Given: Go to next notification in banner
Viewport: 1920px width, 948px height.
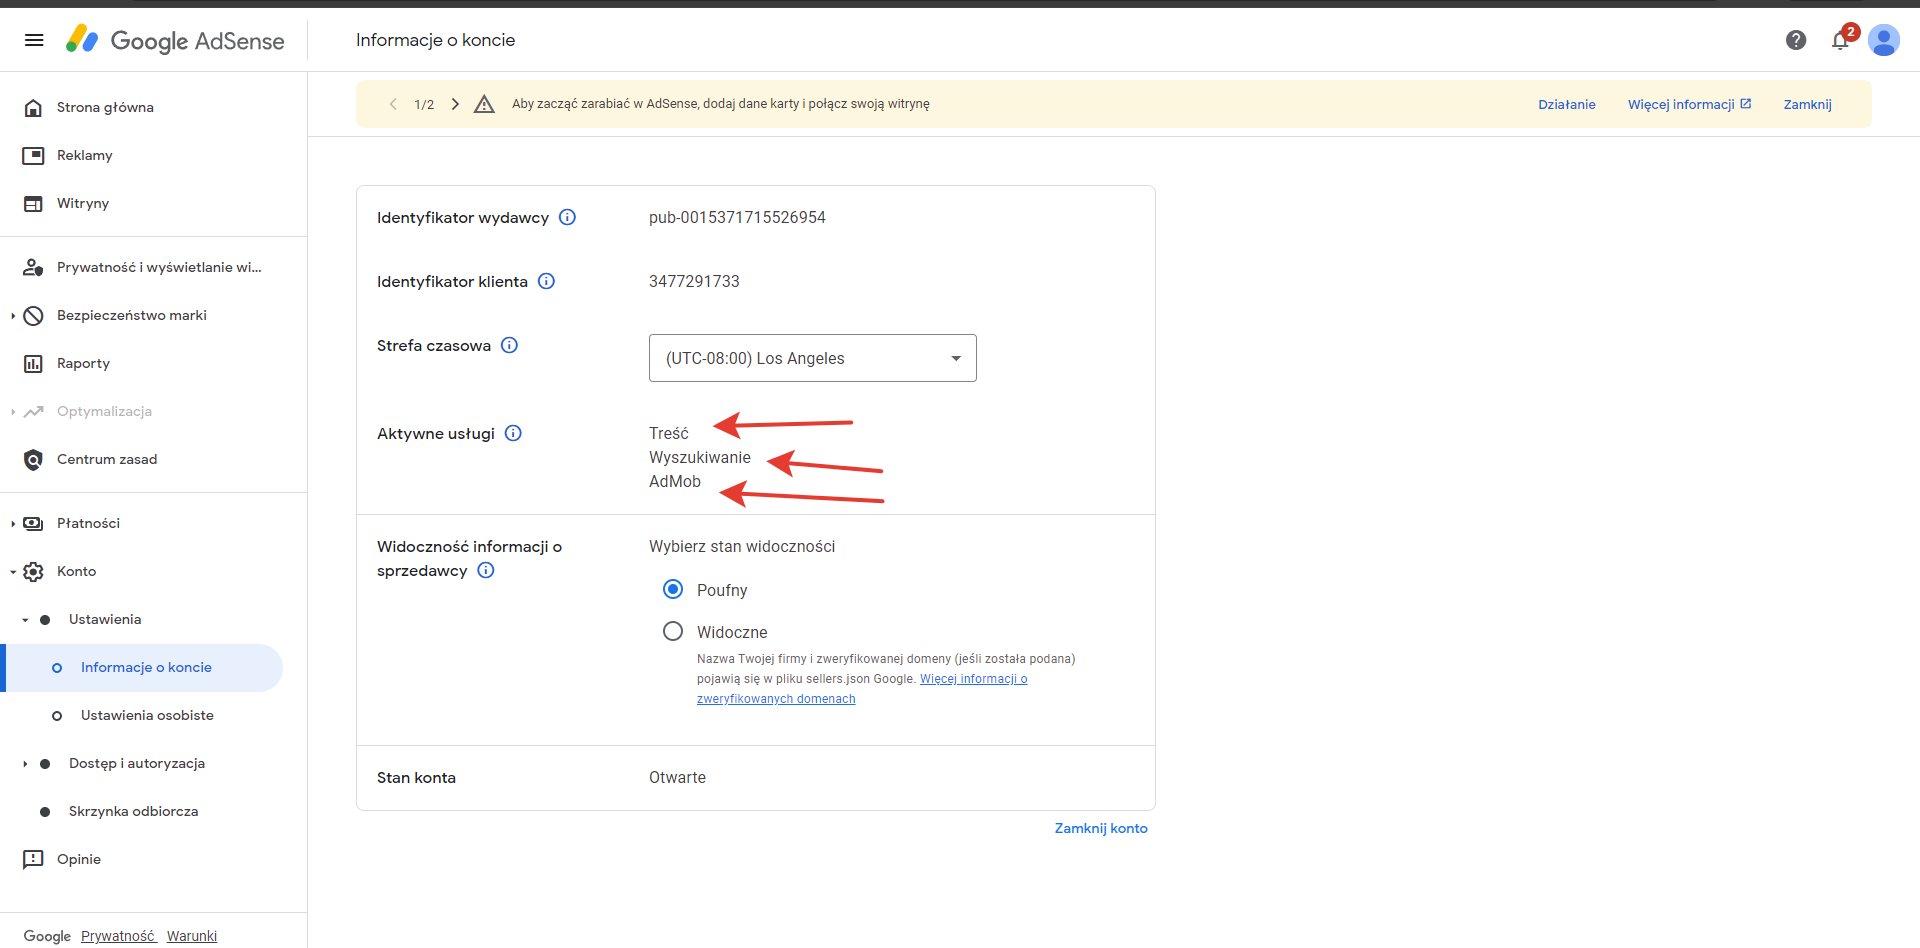Looking at the screenshot, I should point(455,104).
